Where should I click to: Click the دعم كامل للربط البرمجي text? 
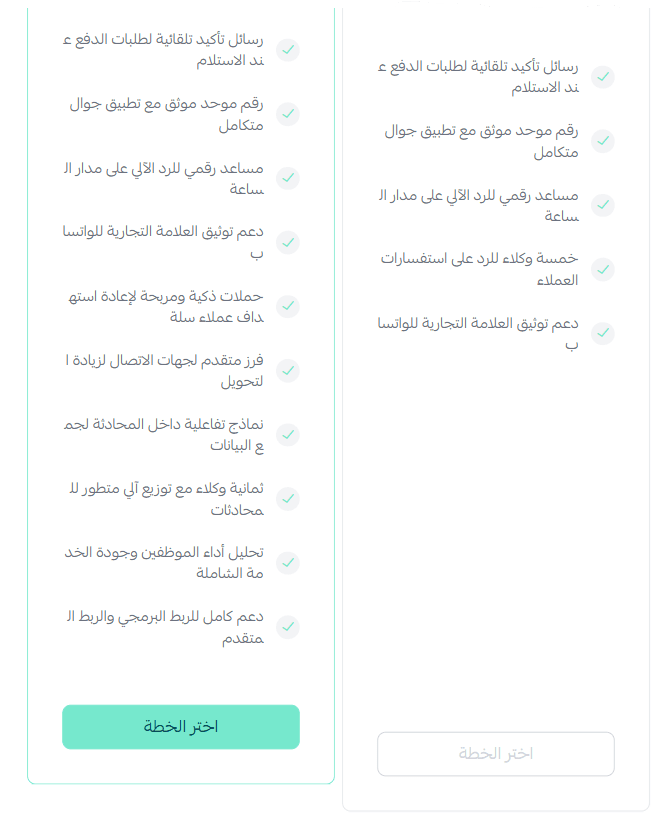tap(166, 627)
